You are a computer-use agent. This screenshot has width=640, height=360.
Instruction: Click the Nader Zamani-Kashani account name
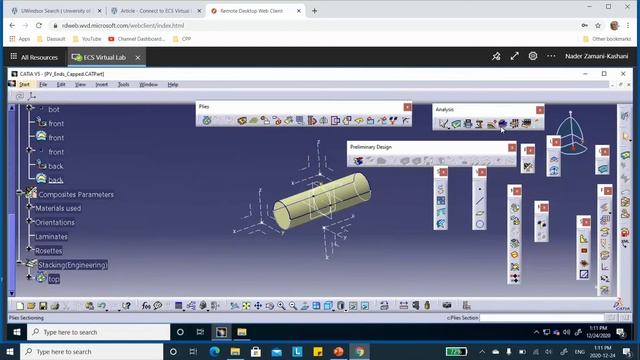(596, 56)
